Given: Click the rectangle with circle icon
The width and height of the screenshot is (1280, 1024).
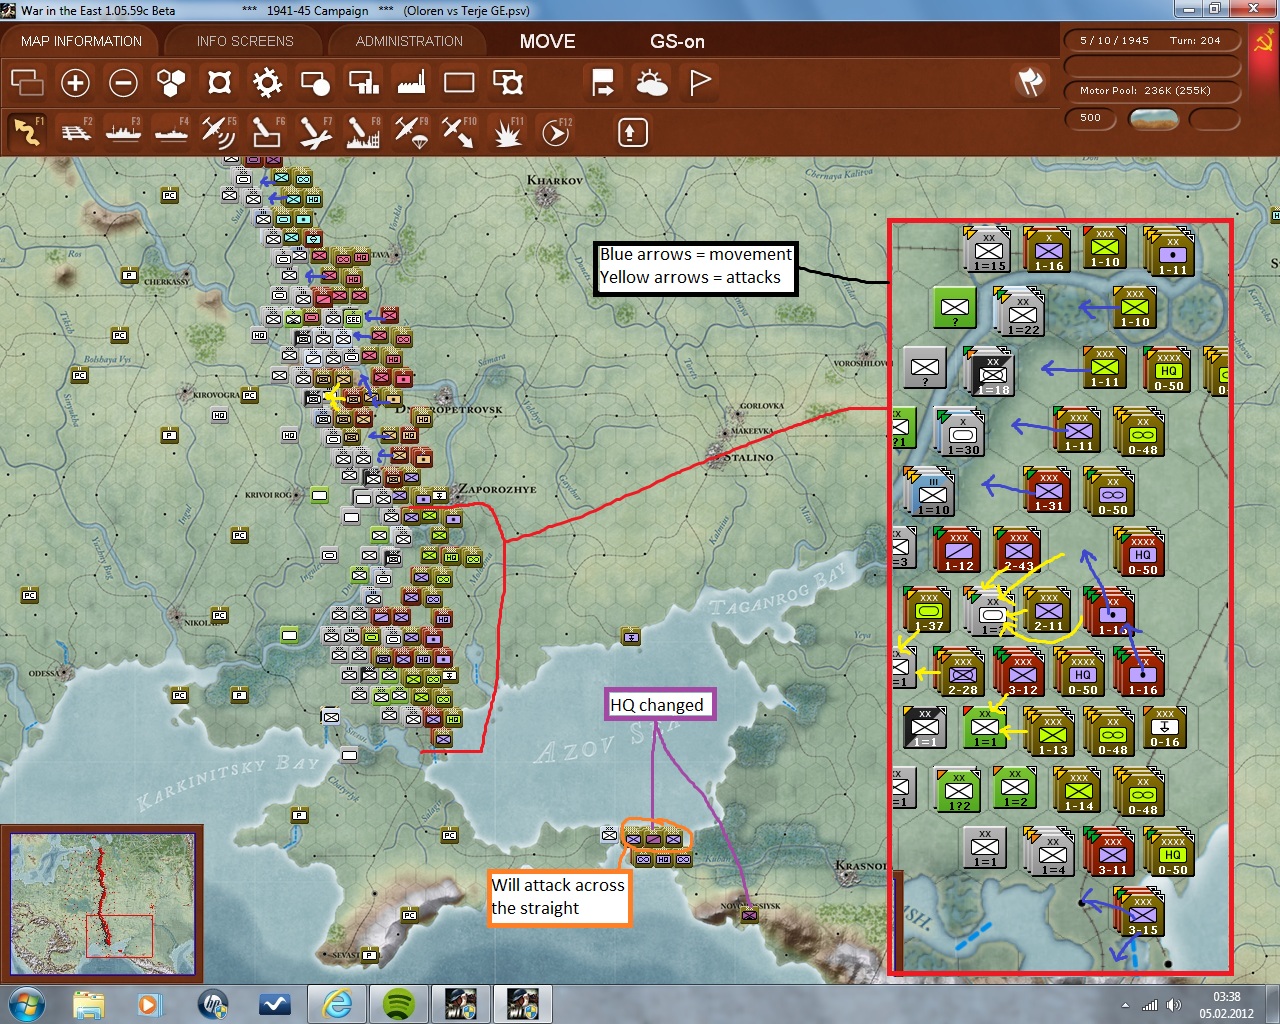Looking at the screenshot, I should pyautogui.click(x=315, y=82).
